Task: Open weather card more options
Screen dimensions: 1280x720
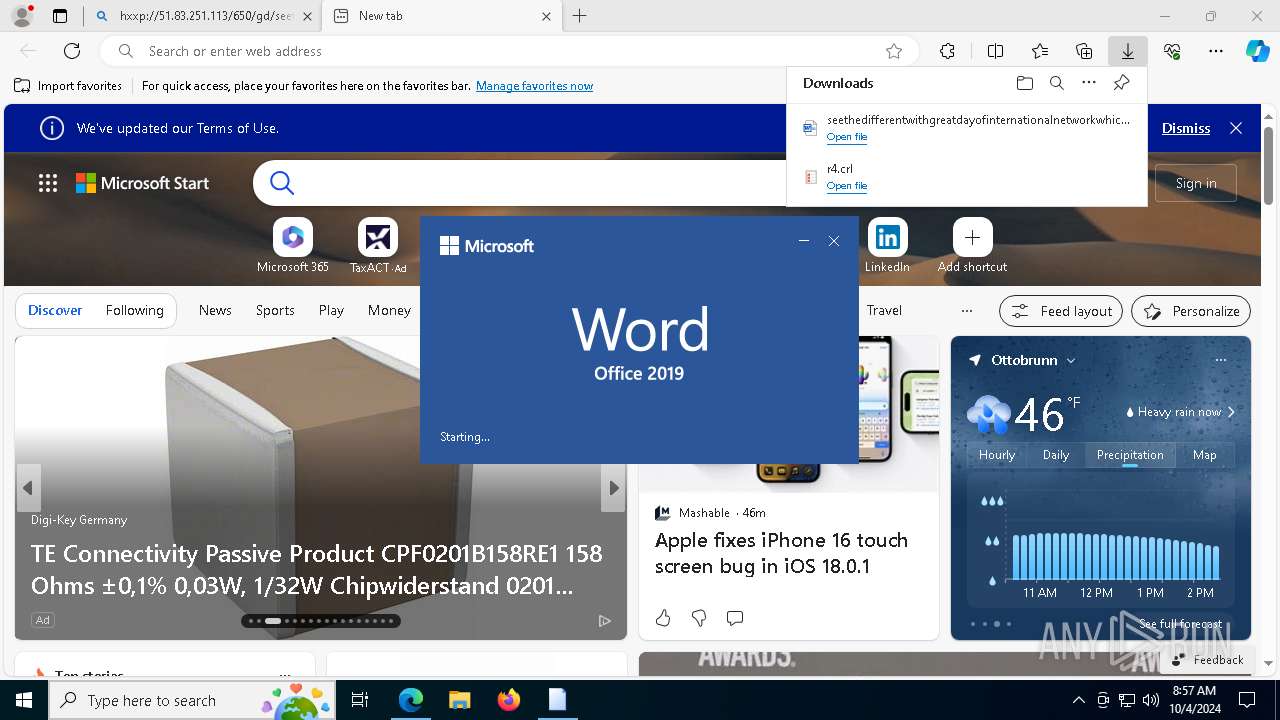Action: pyautogui.click(x=1220, y=360)
